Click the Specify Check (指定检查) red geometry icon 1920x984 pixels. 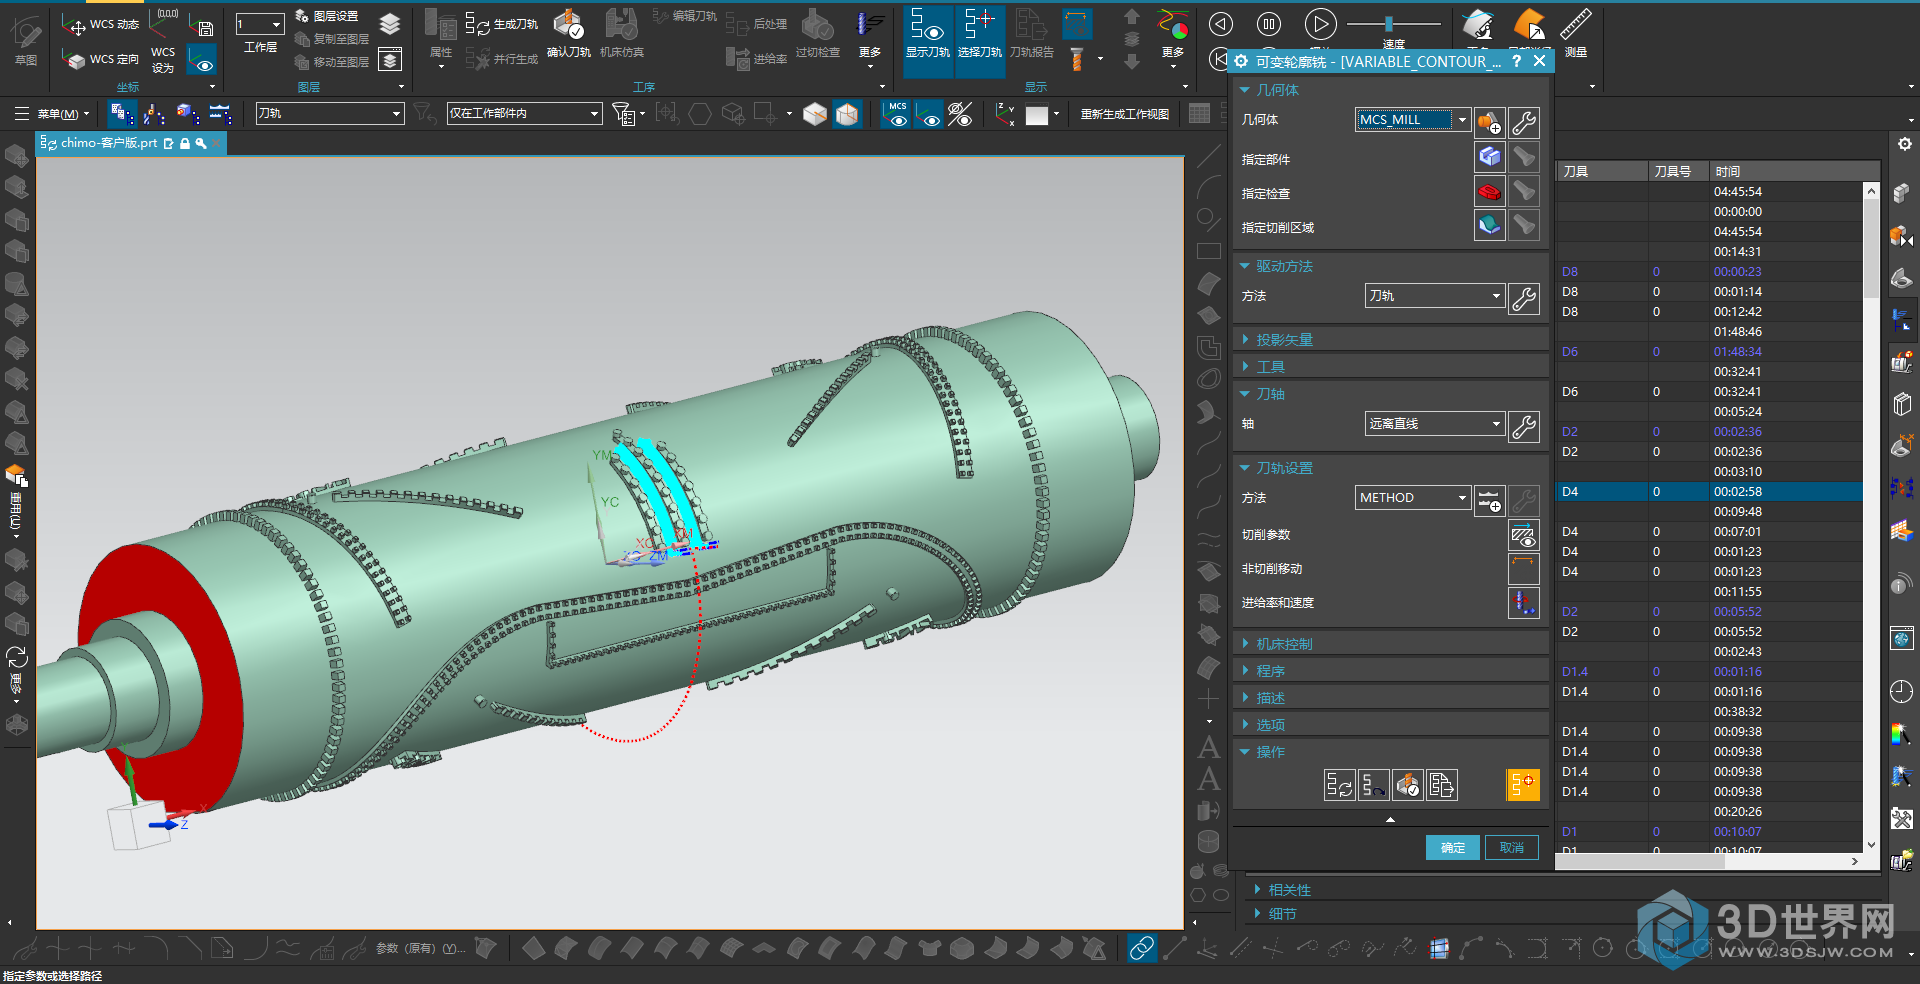1489,191
